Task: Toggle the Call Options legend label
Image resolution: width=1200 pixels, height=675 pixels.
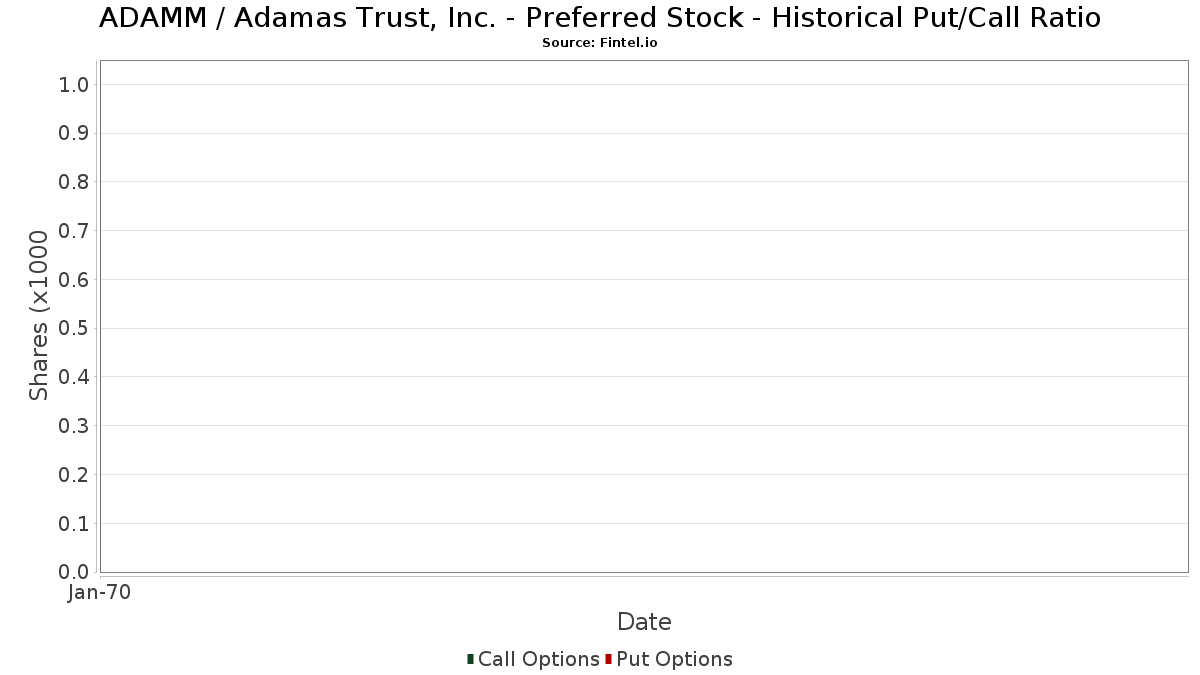Action: point(538,659)
